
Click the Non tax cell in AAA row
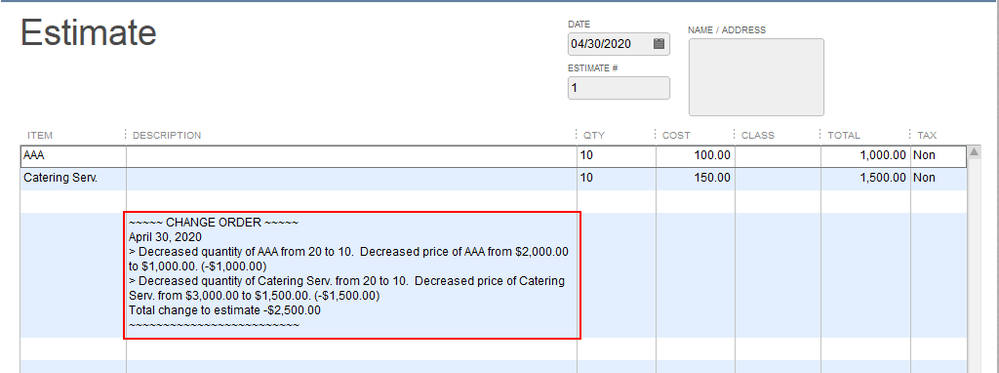(x=938, y=156)
